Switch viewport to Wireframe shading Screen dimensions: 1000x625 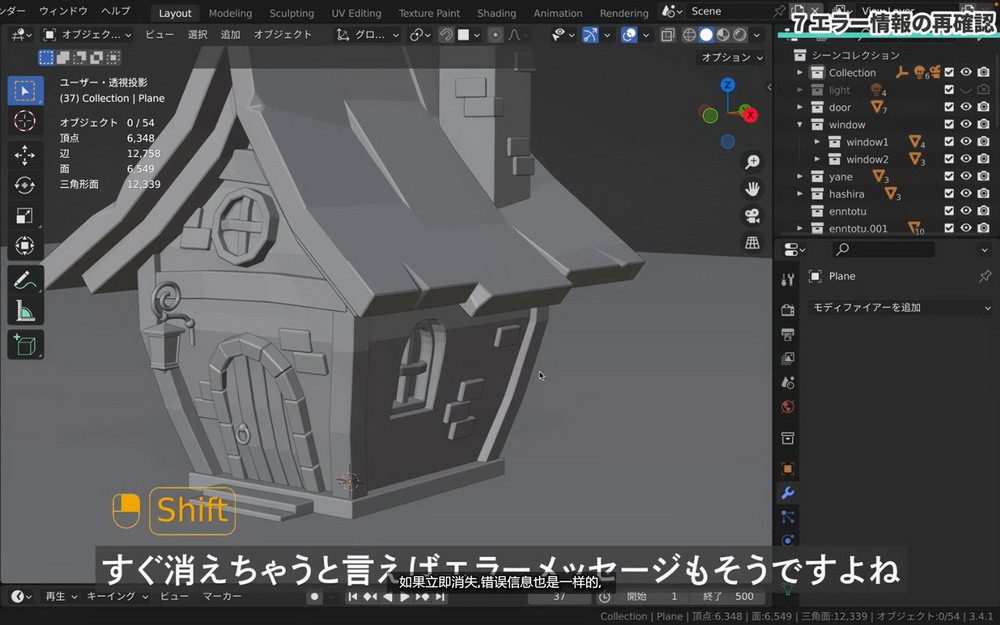[x=689, y=34]
